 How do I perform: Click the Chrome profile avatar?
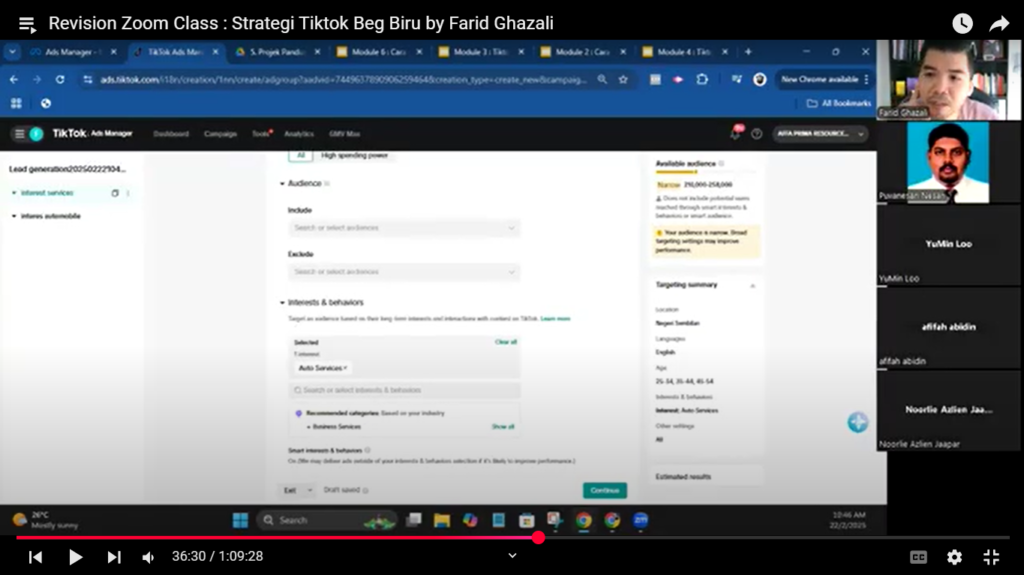[760, 80]
